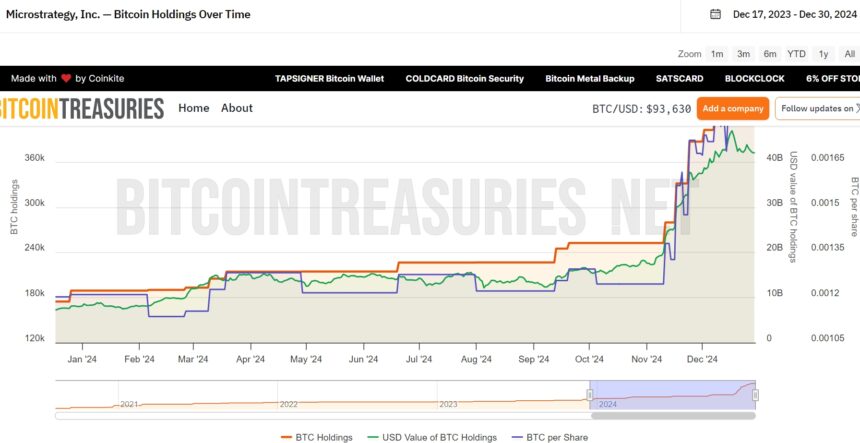Click the BTC/USD: $93,630 price text

pos(642,109)
